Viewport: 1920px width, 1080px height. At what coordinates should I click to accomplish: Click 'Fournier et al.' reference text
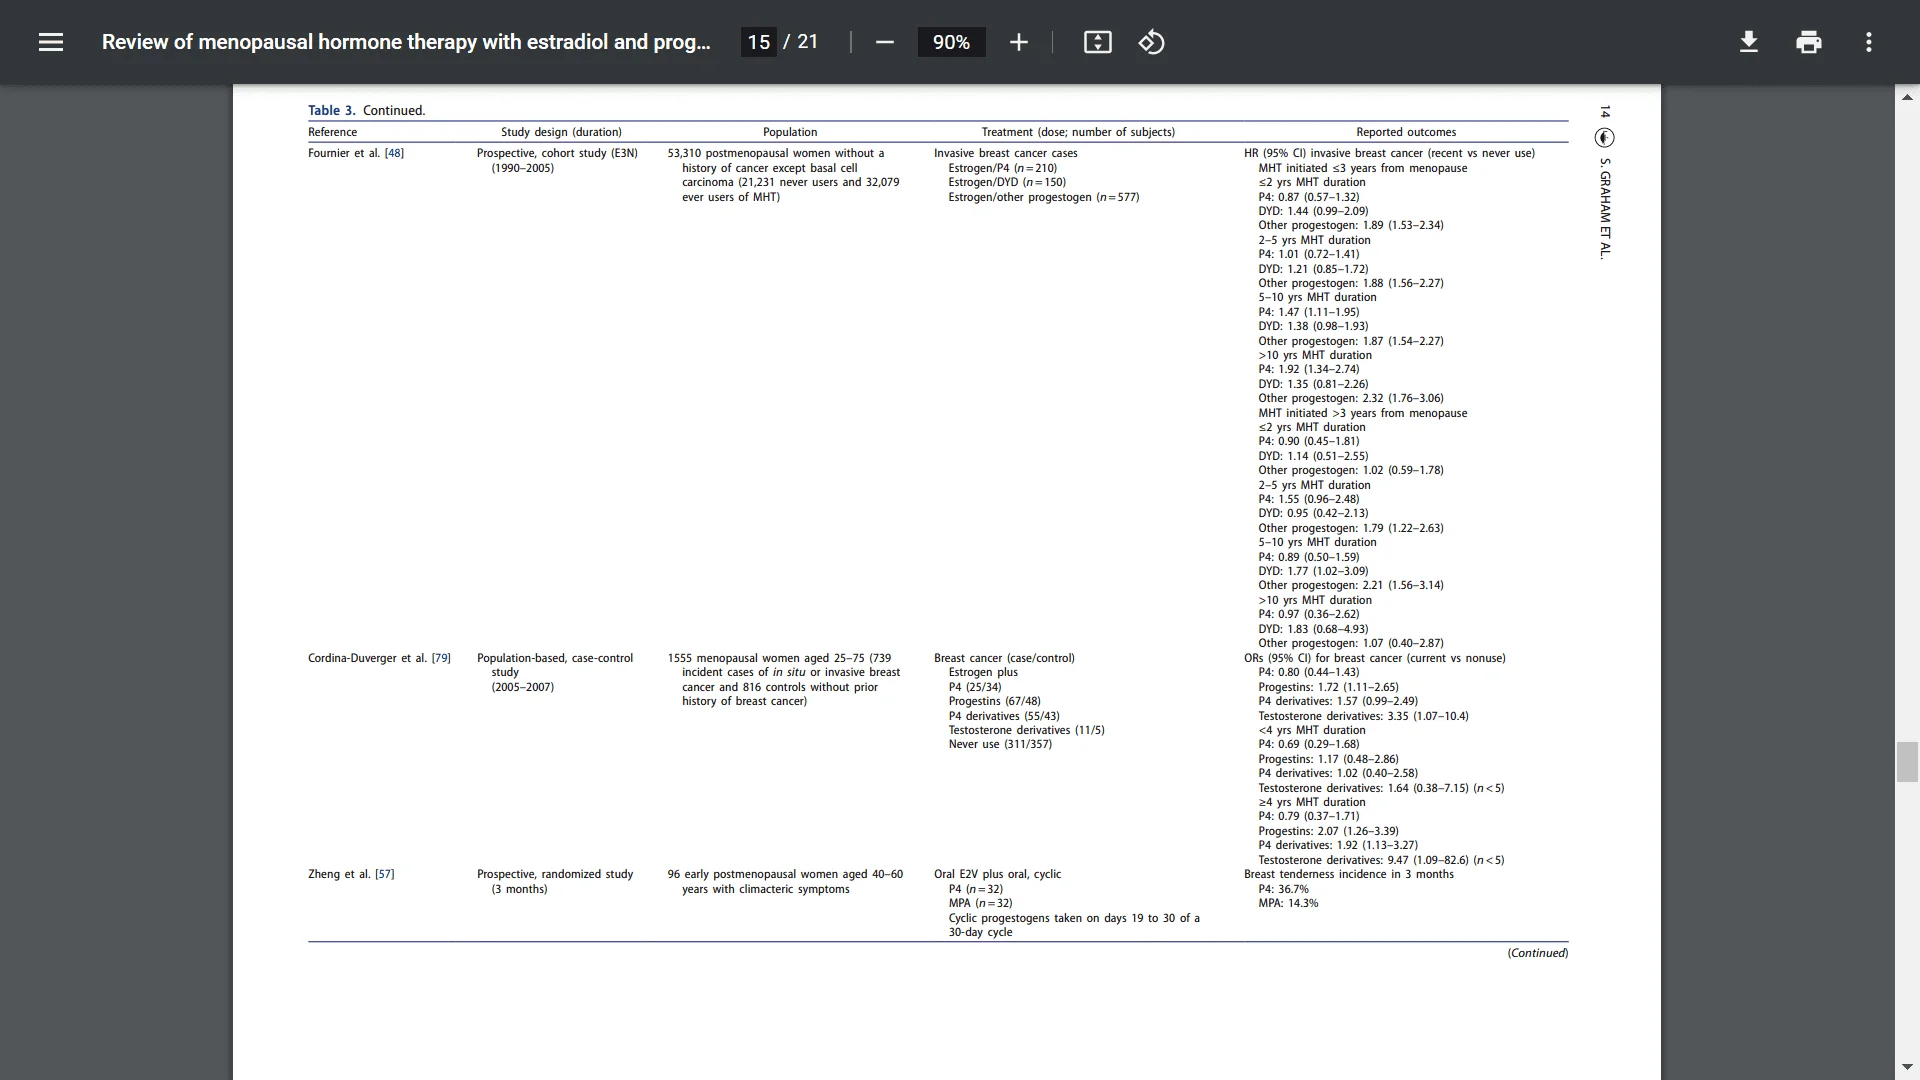[344, 153]
